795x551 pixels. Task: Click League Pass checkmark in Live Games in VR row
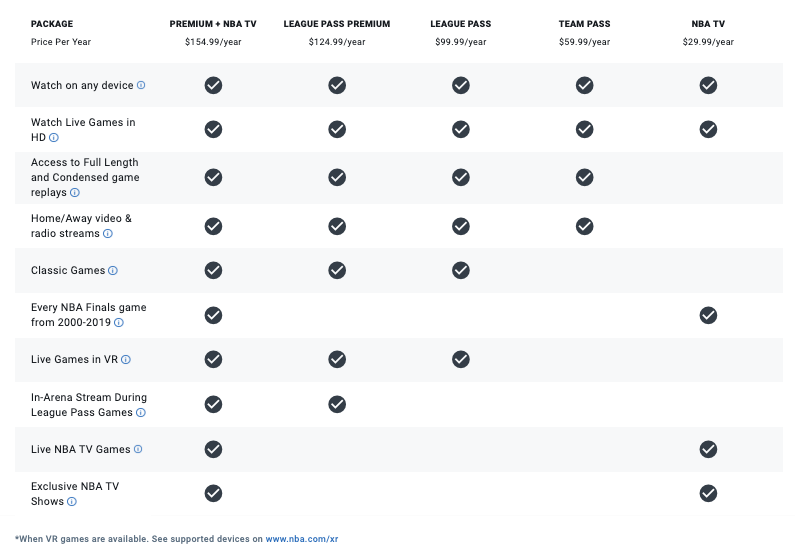pyautogui.click(x=460, y=359)
